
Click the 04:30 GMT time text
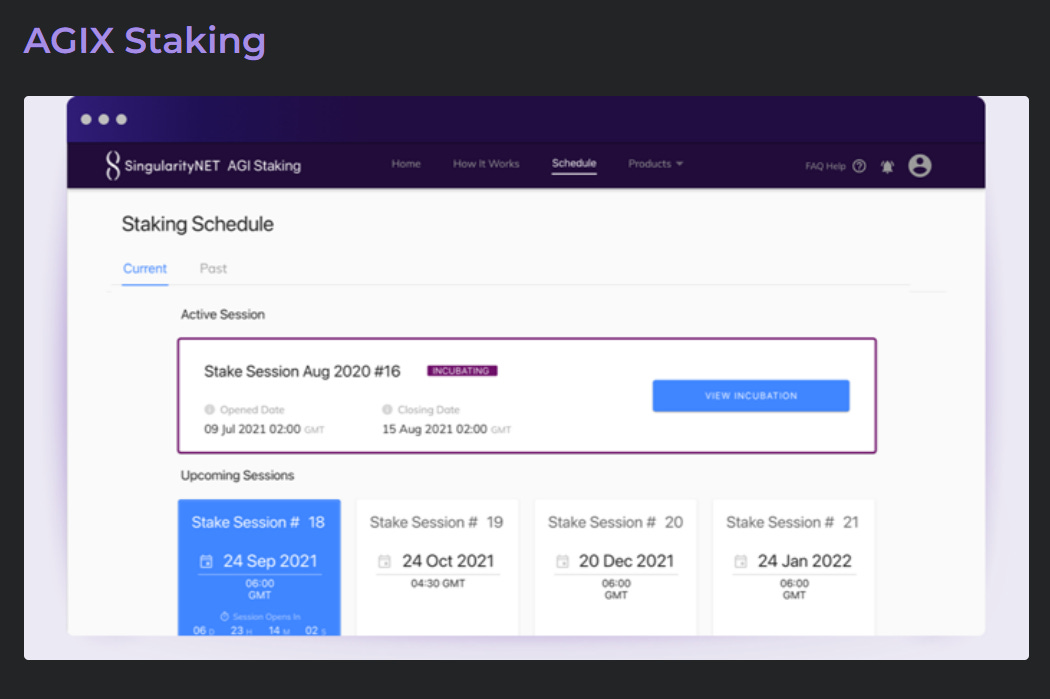tap(437, 583)
